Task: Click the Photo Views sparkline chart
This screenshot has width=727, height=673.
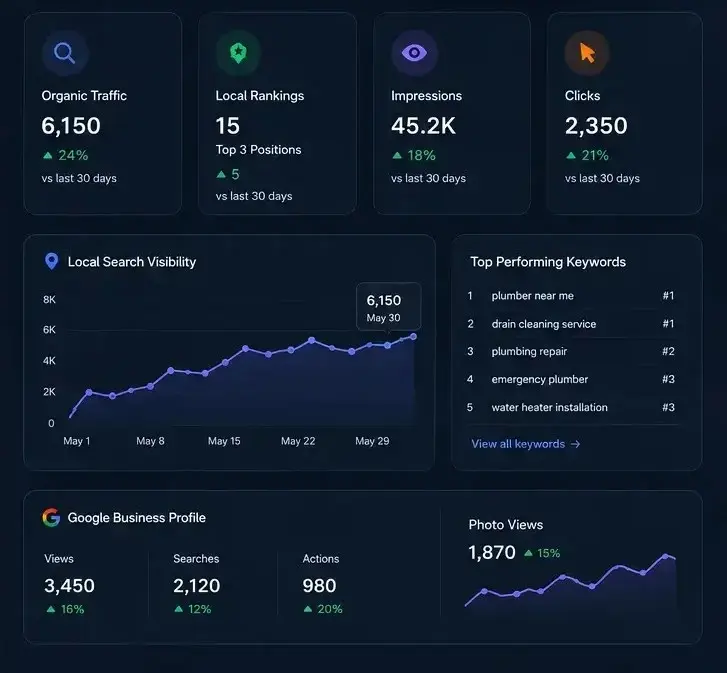Action: pyautogui.click(x=570, y=585)
